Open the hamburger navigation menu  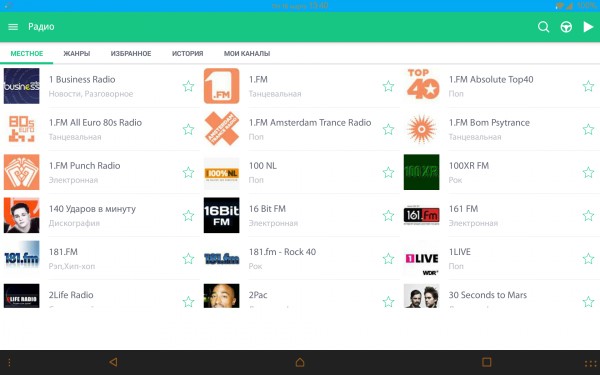(13, 27)
